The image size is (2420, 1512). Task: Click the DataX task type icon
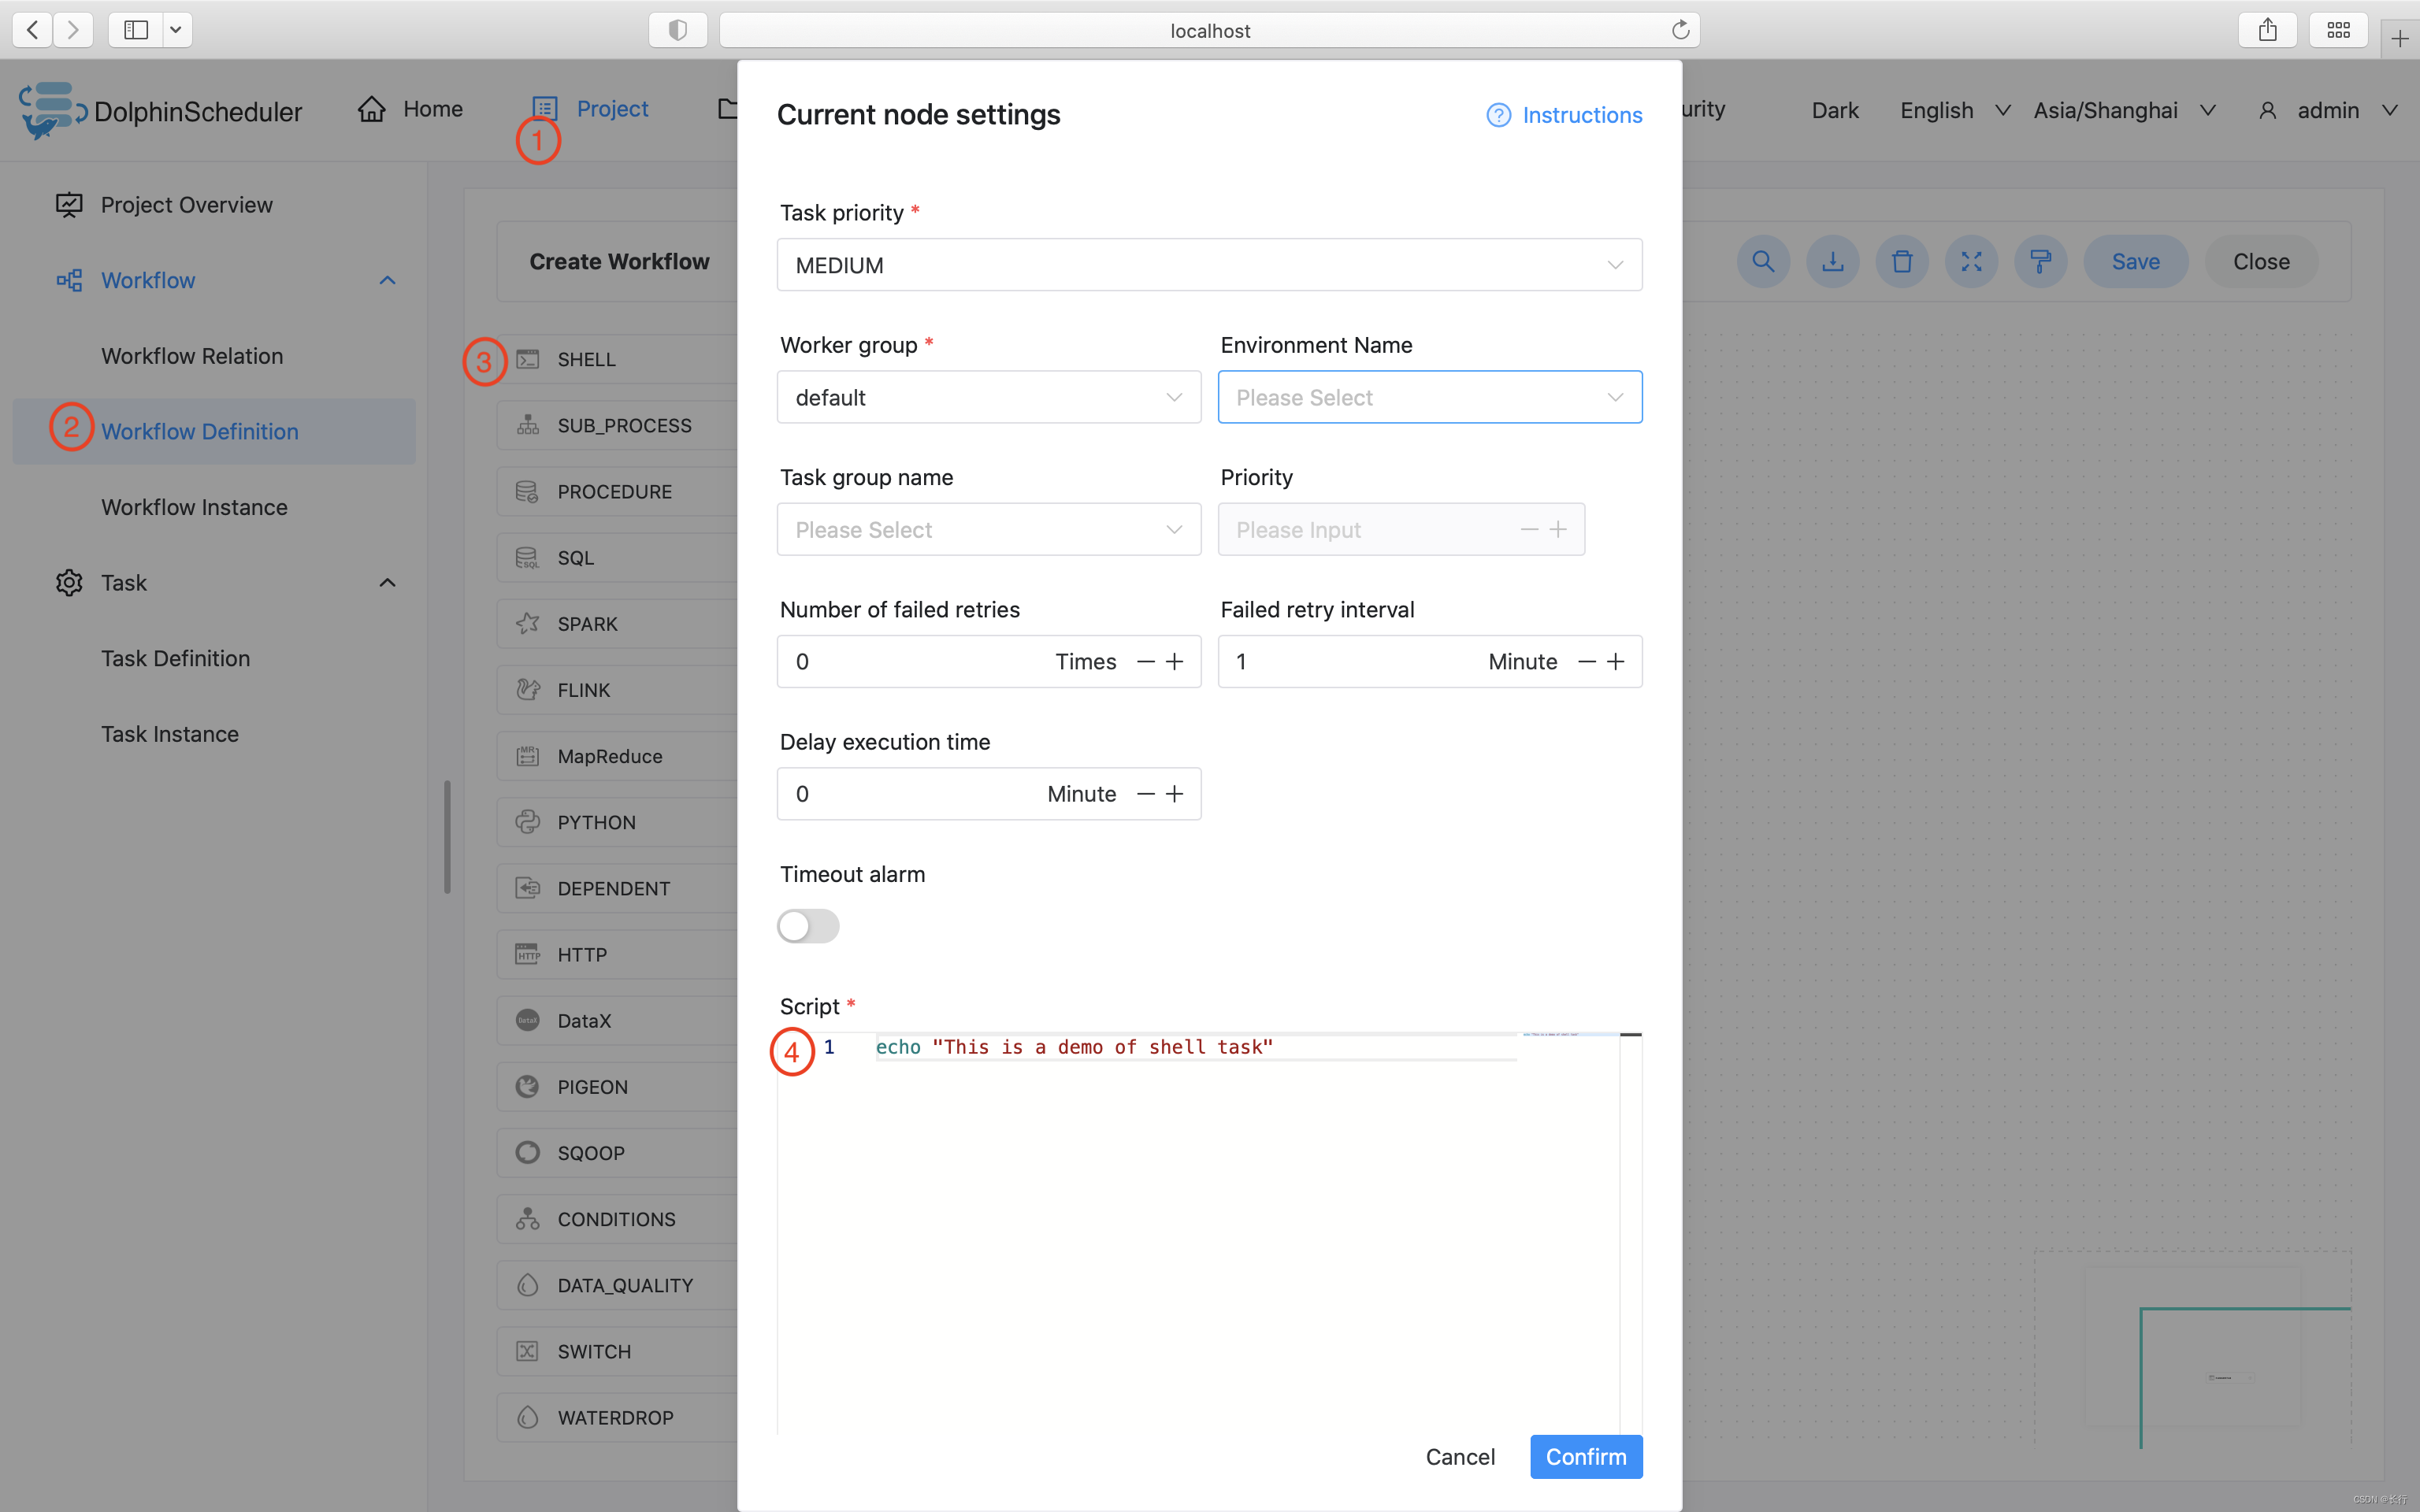526,1019
